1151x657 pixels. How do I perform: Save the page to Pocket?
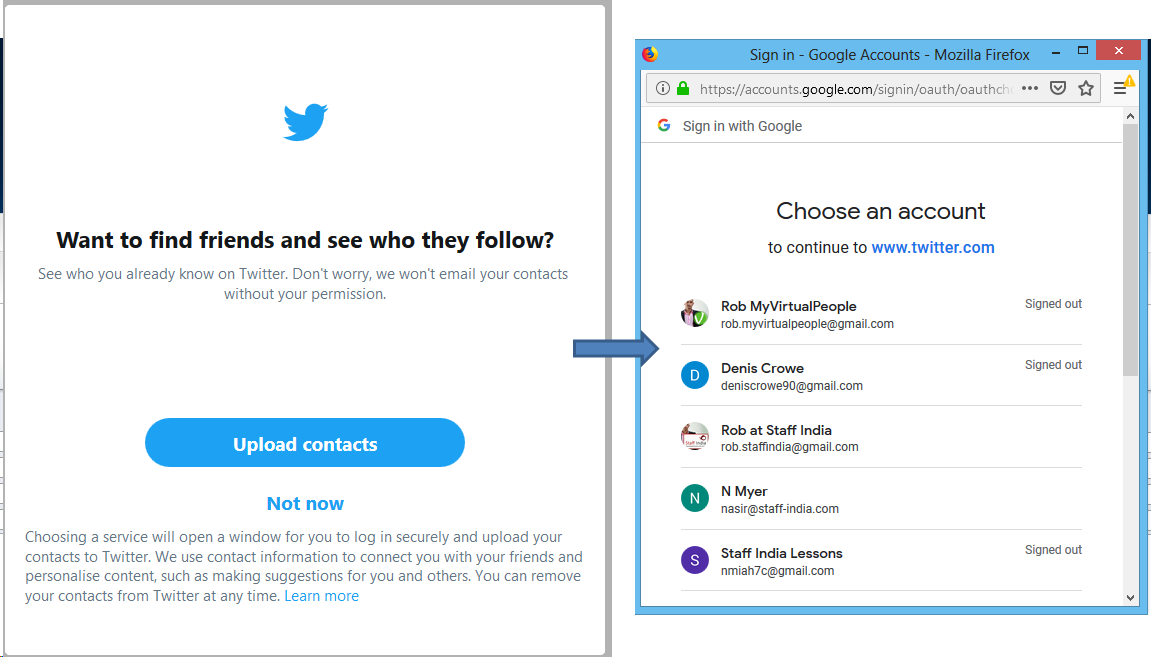[1058, 89]
